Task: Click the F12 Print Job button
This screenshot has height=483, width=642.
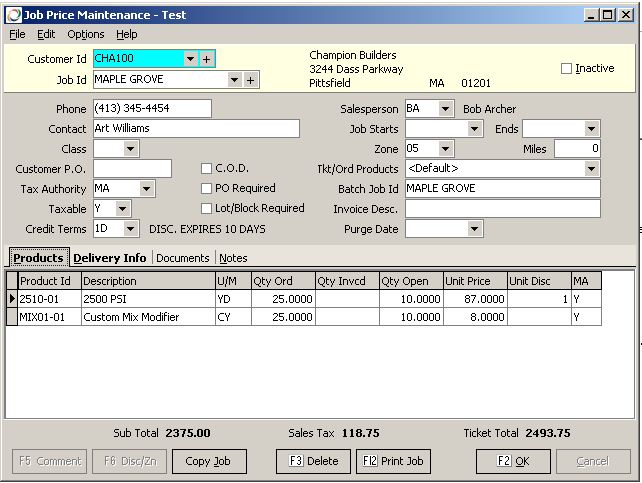Action: pyautogui.click(x=394, y=461)
